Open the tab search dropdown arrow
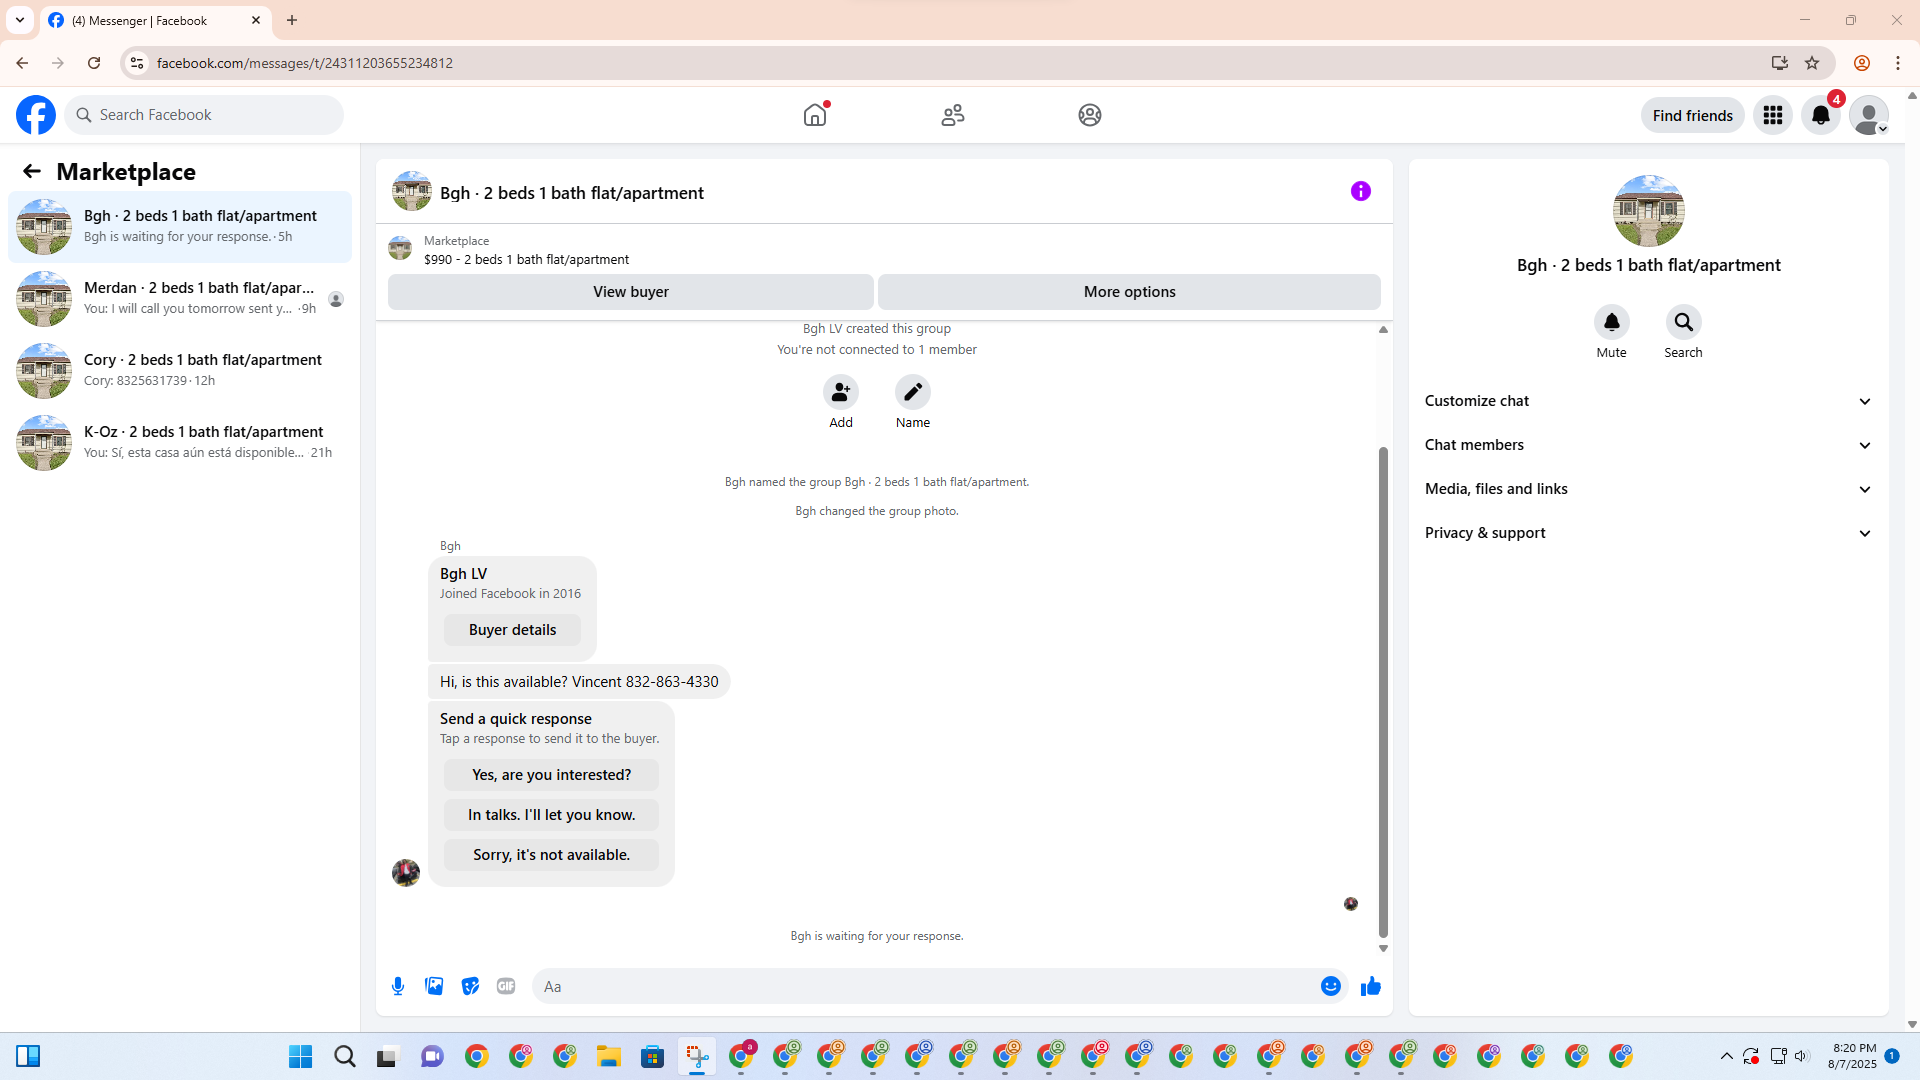Screen dimensions: 1920x1080 tap(20, 20)
